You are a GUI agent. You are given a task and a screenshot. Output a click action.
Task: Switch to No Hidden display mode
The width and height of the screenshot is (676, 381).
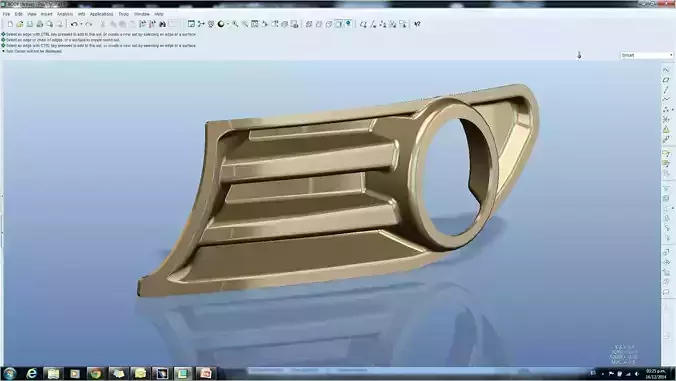329,24
